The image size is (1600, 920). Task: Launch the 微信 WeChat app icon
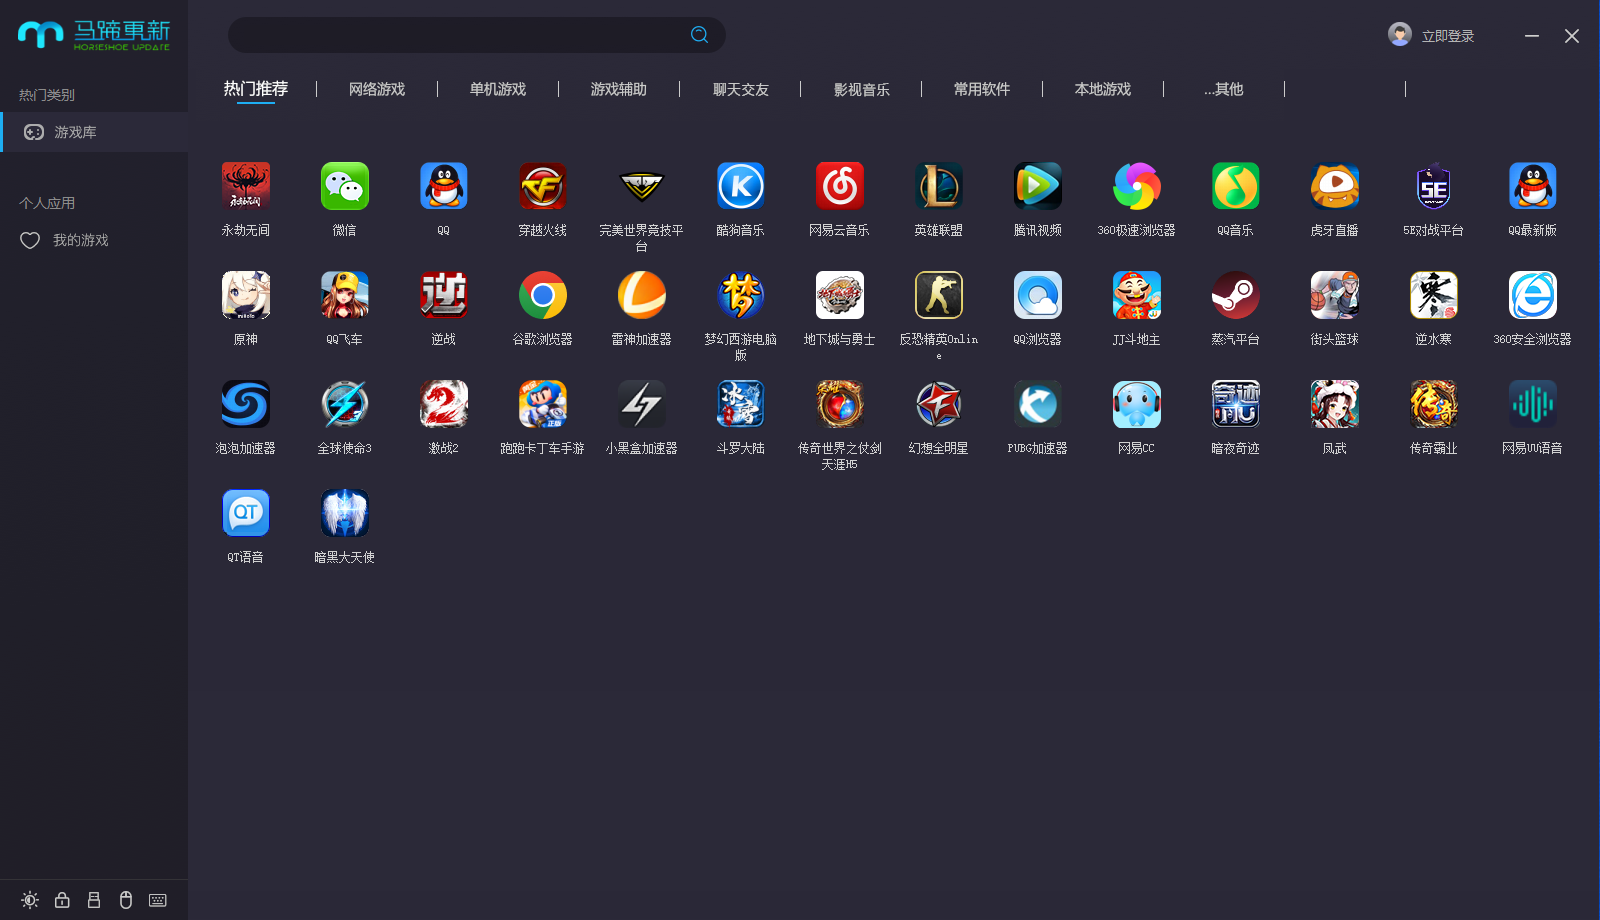pyautogui.click(x=344, y=186)
